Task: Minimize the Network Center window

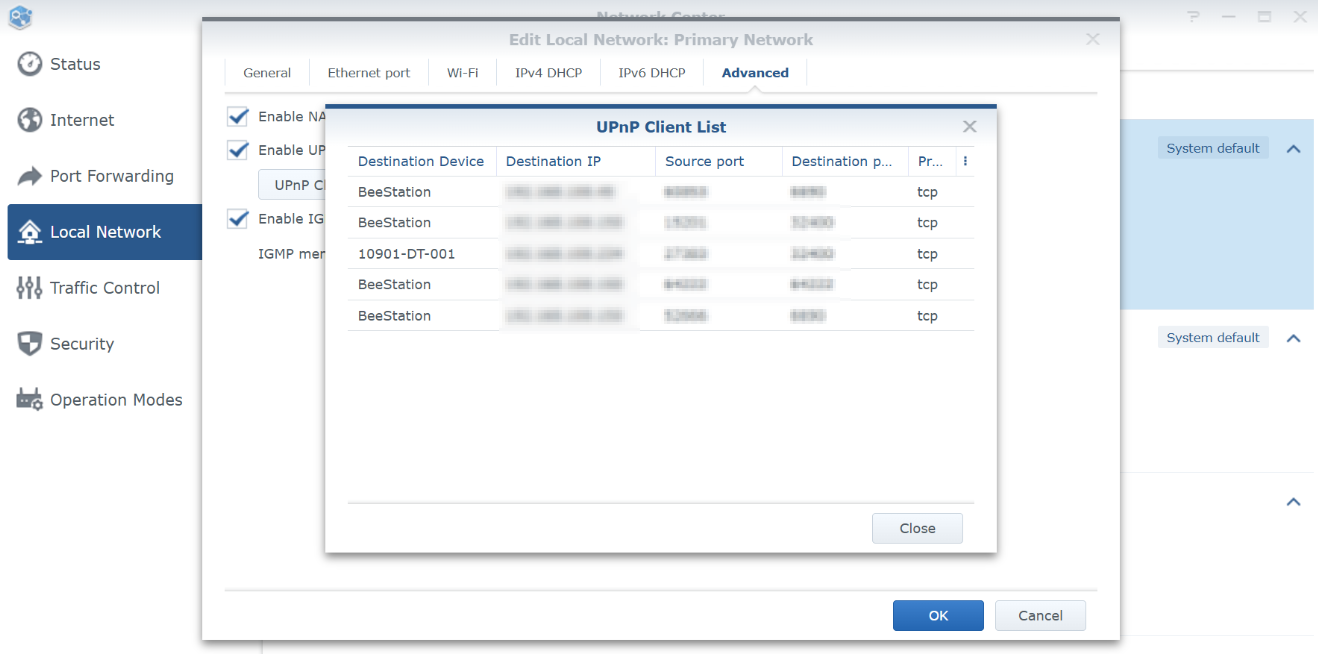Action: coord(1229,16)
